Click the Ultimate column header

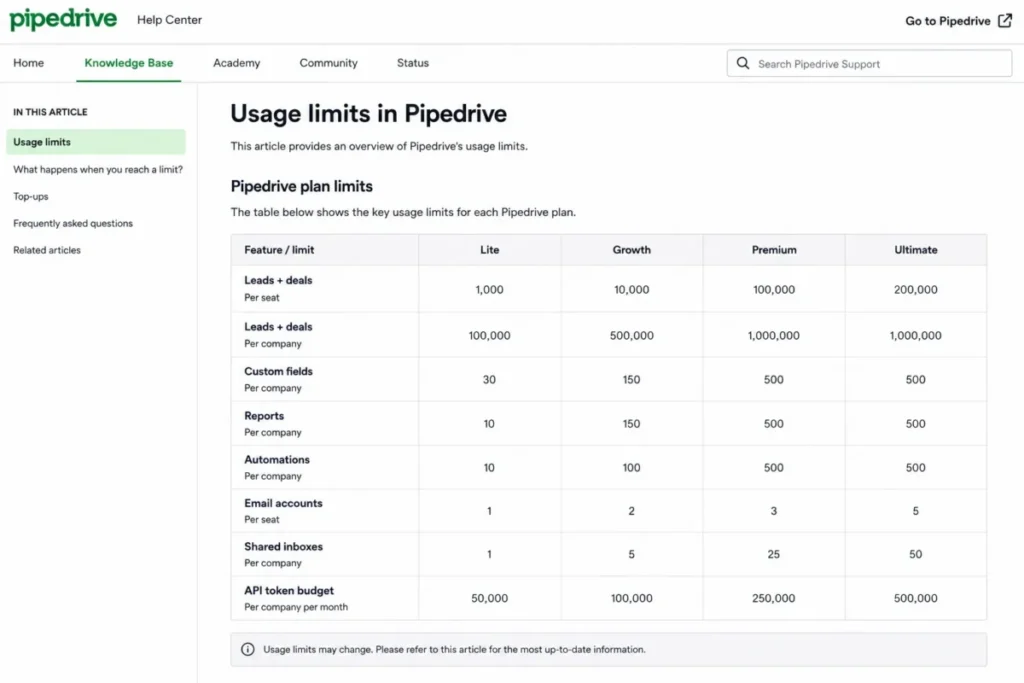(x=916, y=249)
